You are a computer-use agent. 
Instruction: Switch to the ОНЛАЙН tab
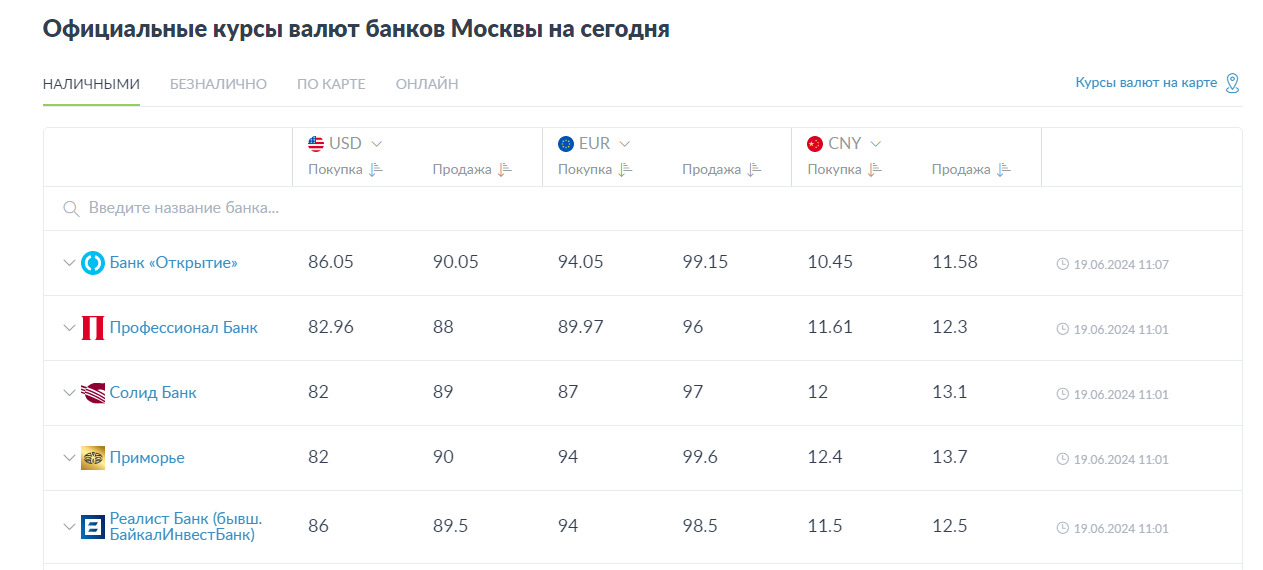pos(427,84)
